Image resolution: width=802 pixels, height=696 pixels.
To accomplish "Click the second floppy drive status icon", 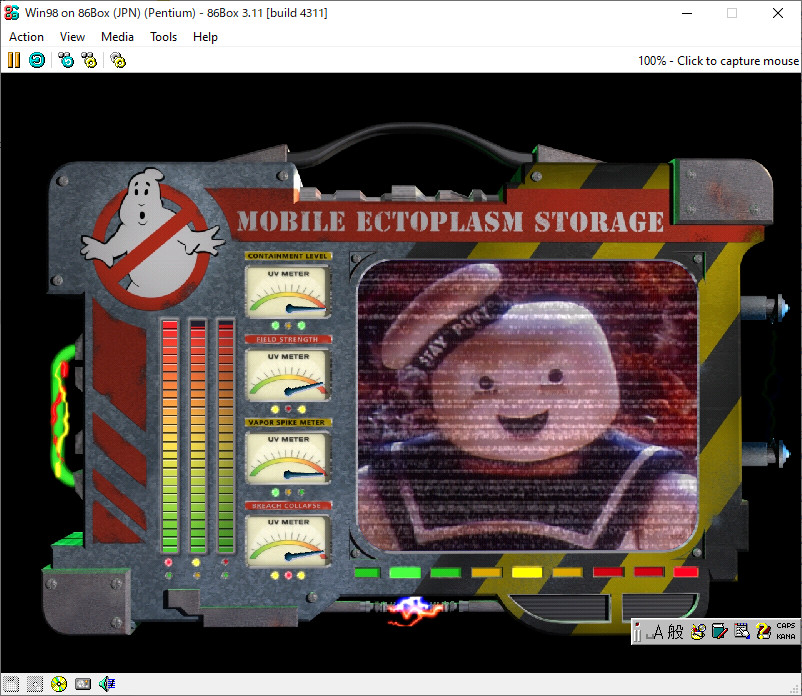I will (x=35, y=684).
